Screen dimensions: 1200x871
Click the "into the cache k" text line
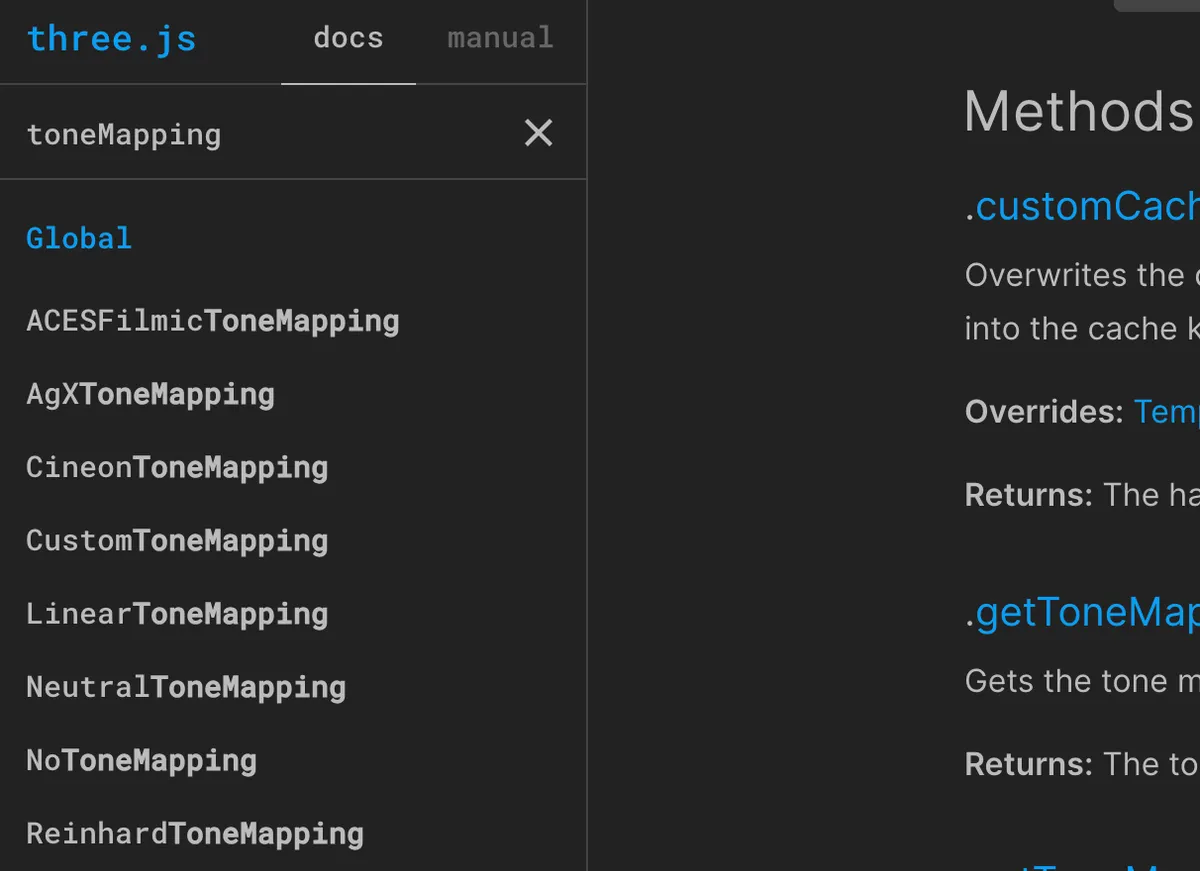[1082, 329]
